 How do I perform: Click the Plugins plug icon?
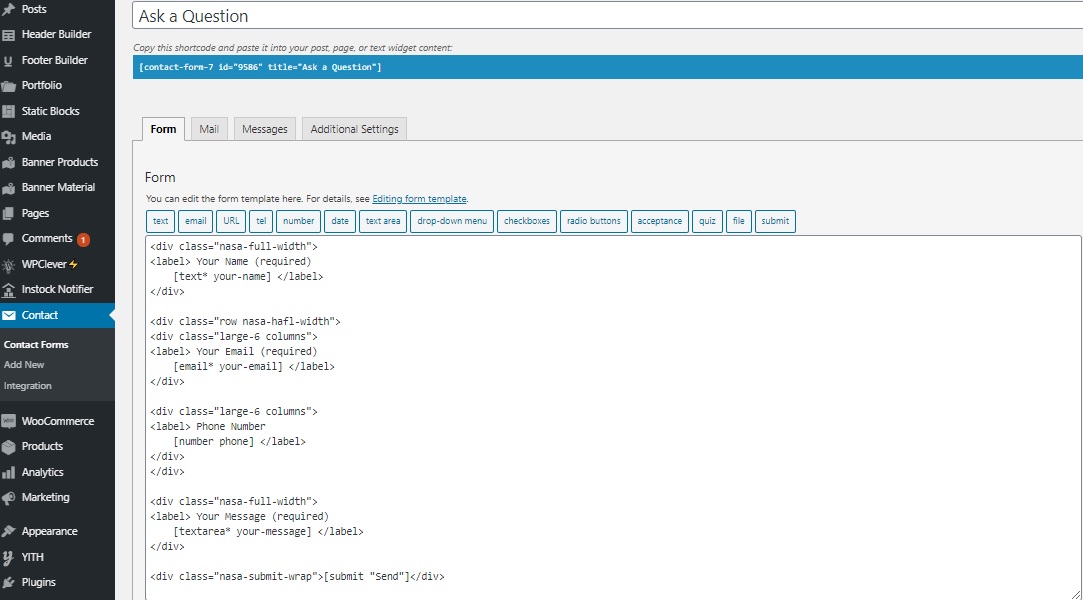(x=8, y=583)
